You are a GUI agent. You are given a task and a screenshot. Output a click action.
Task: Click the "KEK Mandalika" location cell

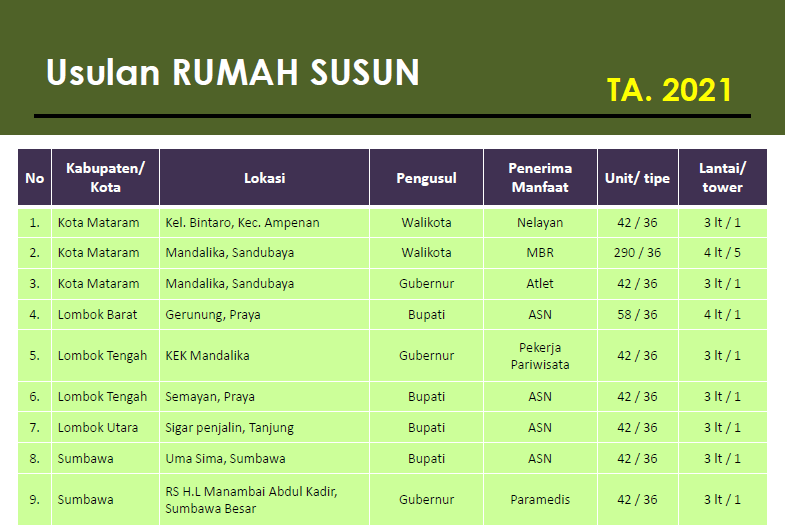point(207,356)
